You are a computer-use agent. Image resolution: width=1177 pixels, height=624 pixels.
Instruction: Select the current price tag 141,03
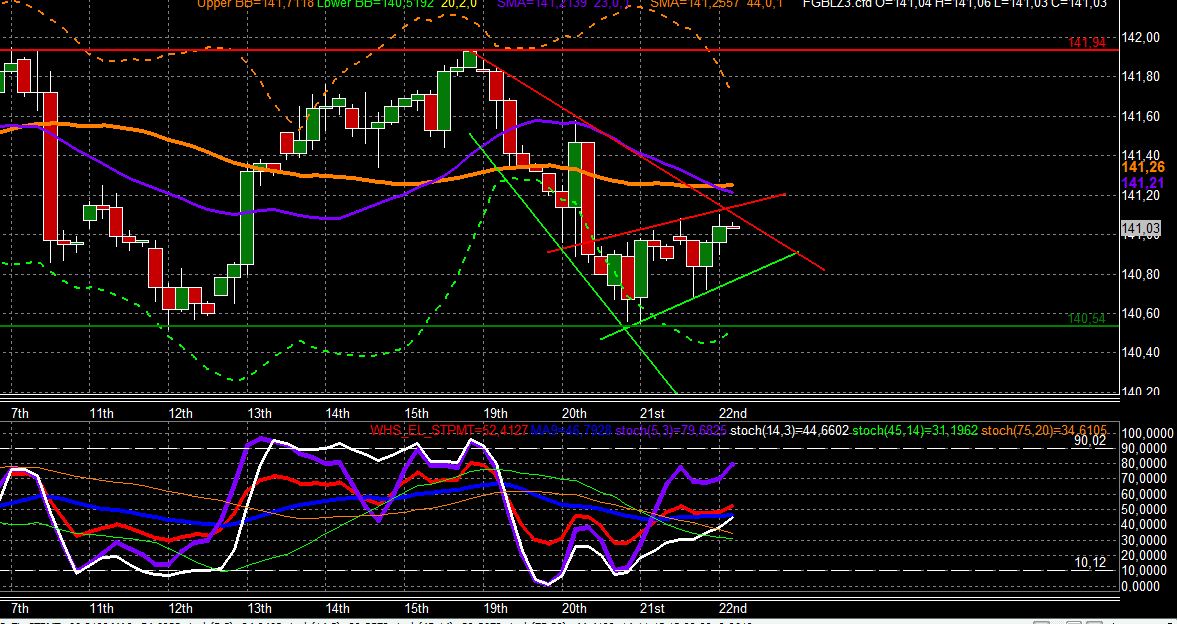tap(1140, 228)
